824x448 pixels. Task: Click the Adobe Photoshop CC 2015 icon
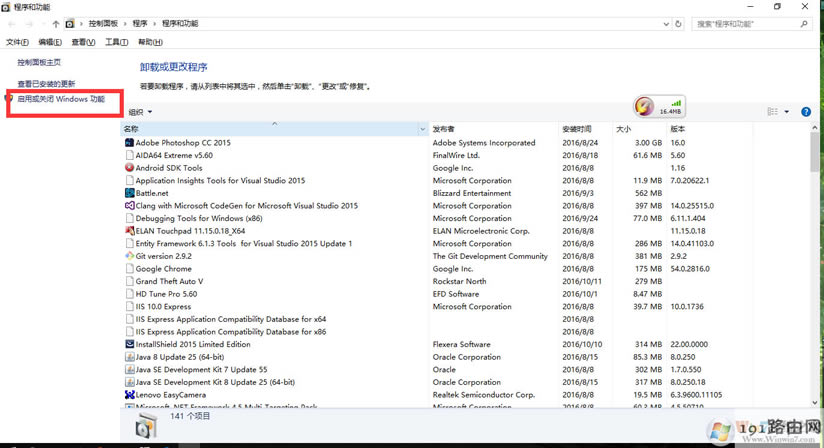[129, 143]
